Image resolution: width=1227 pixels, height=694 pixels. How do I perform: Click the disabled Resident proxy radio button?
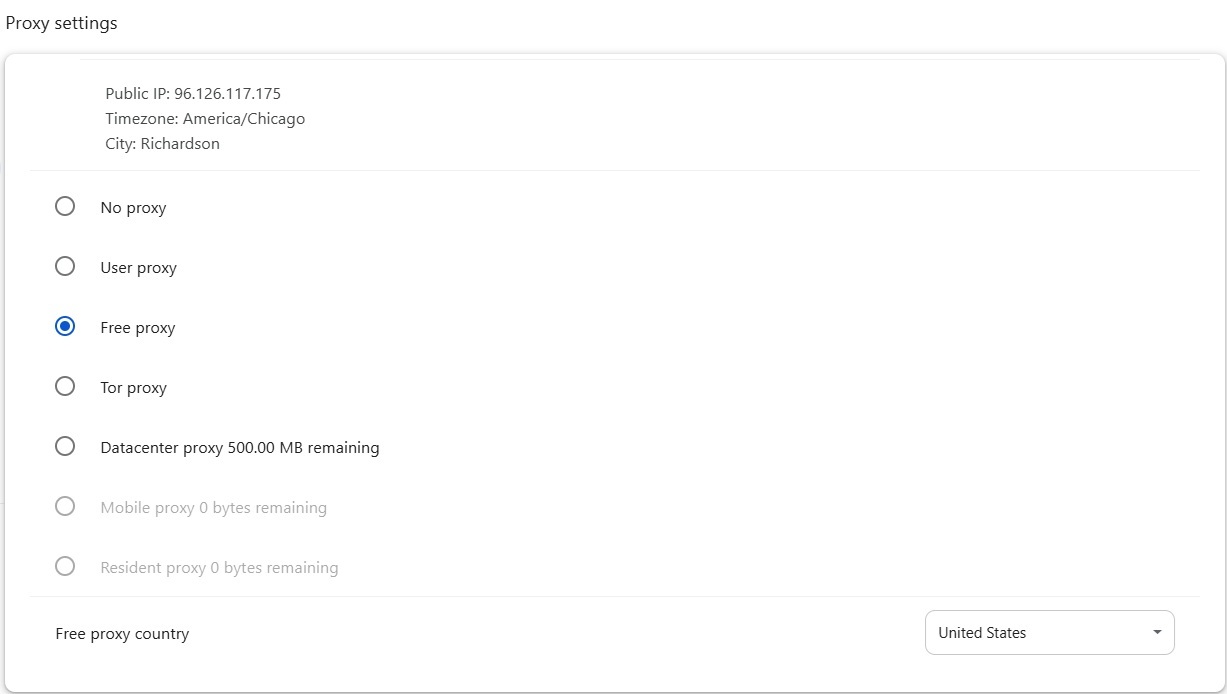(65, 567)
